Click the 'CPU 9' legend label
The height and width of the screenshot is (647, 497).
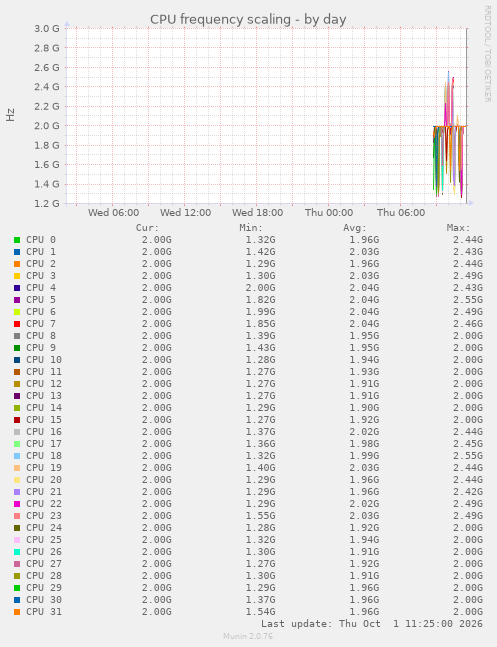tap(41, 348)
